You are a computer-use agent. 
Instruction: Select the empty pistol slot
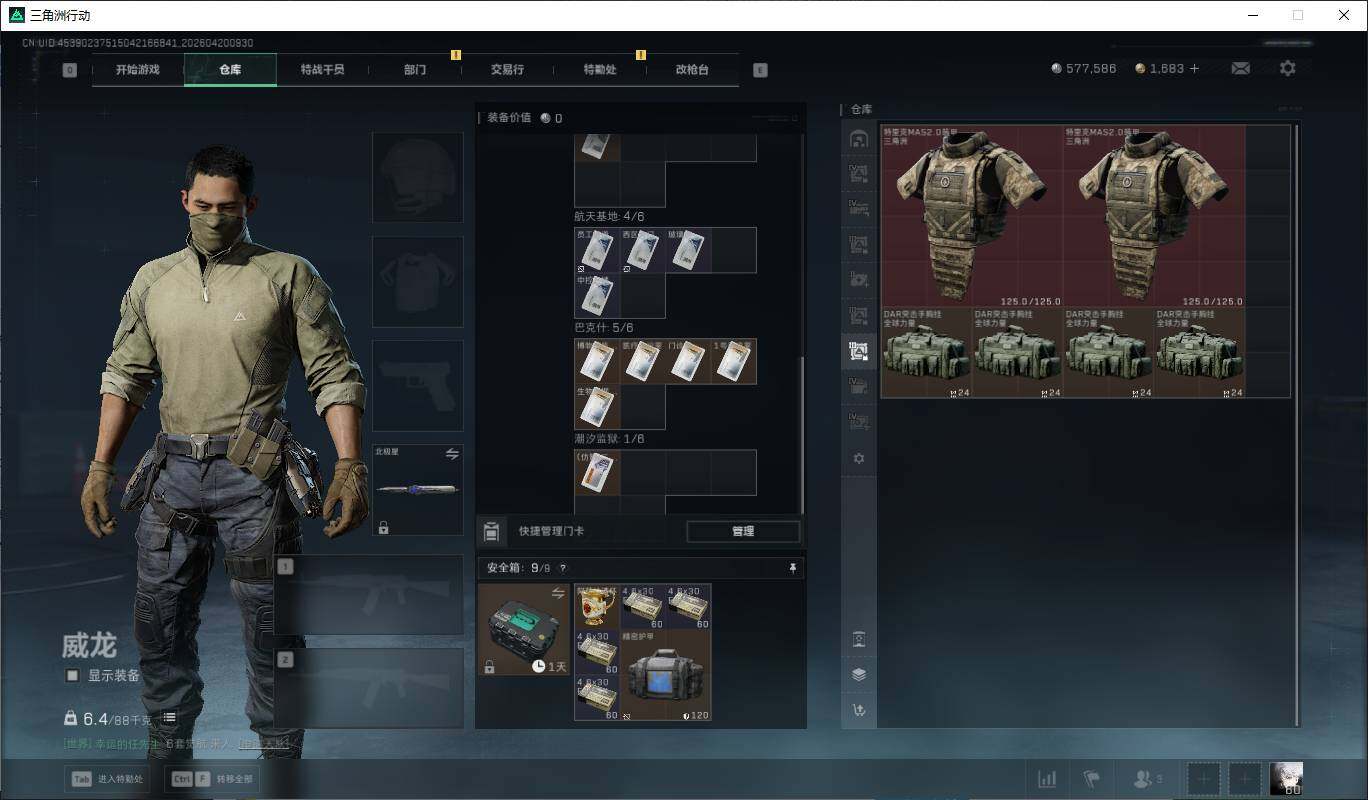(418, 386)
